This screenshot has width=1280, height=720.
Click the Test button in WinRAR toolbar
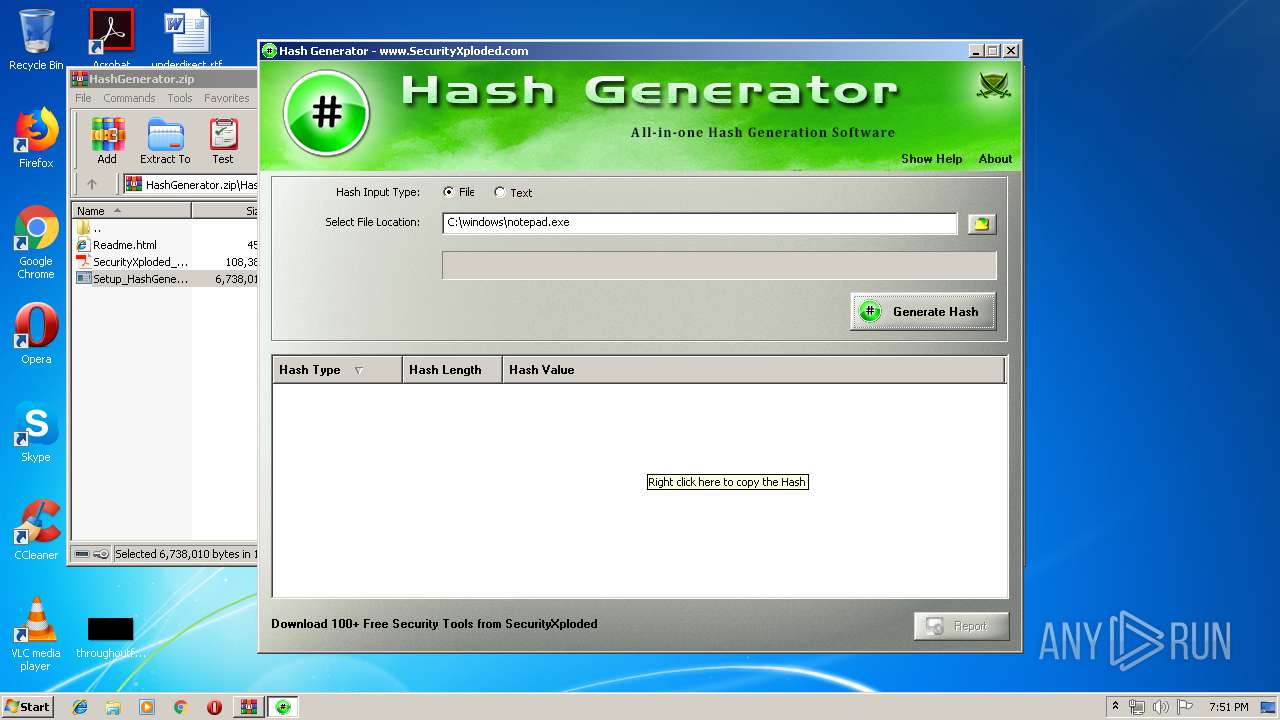(x=223, y=141)
